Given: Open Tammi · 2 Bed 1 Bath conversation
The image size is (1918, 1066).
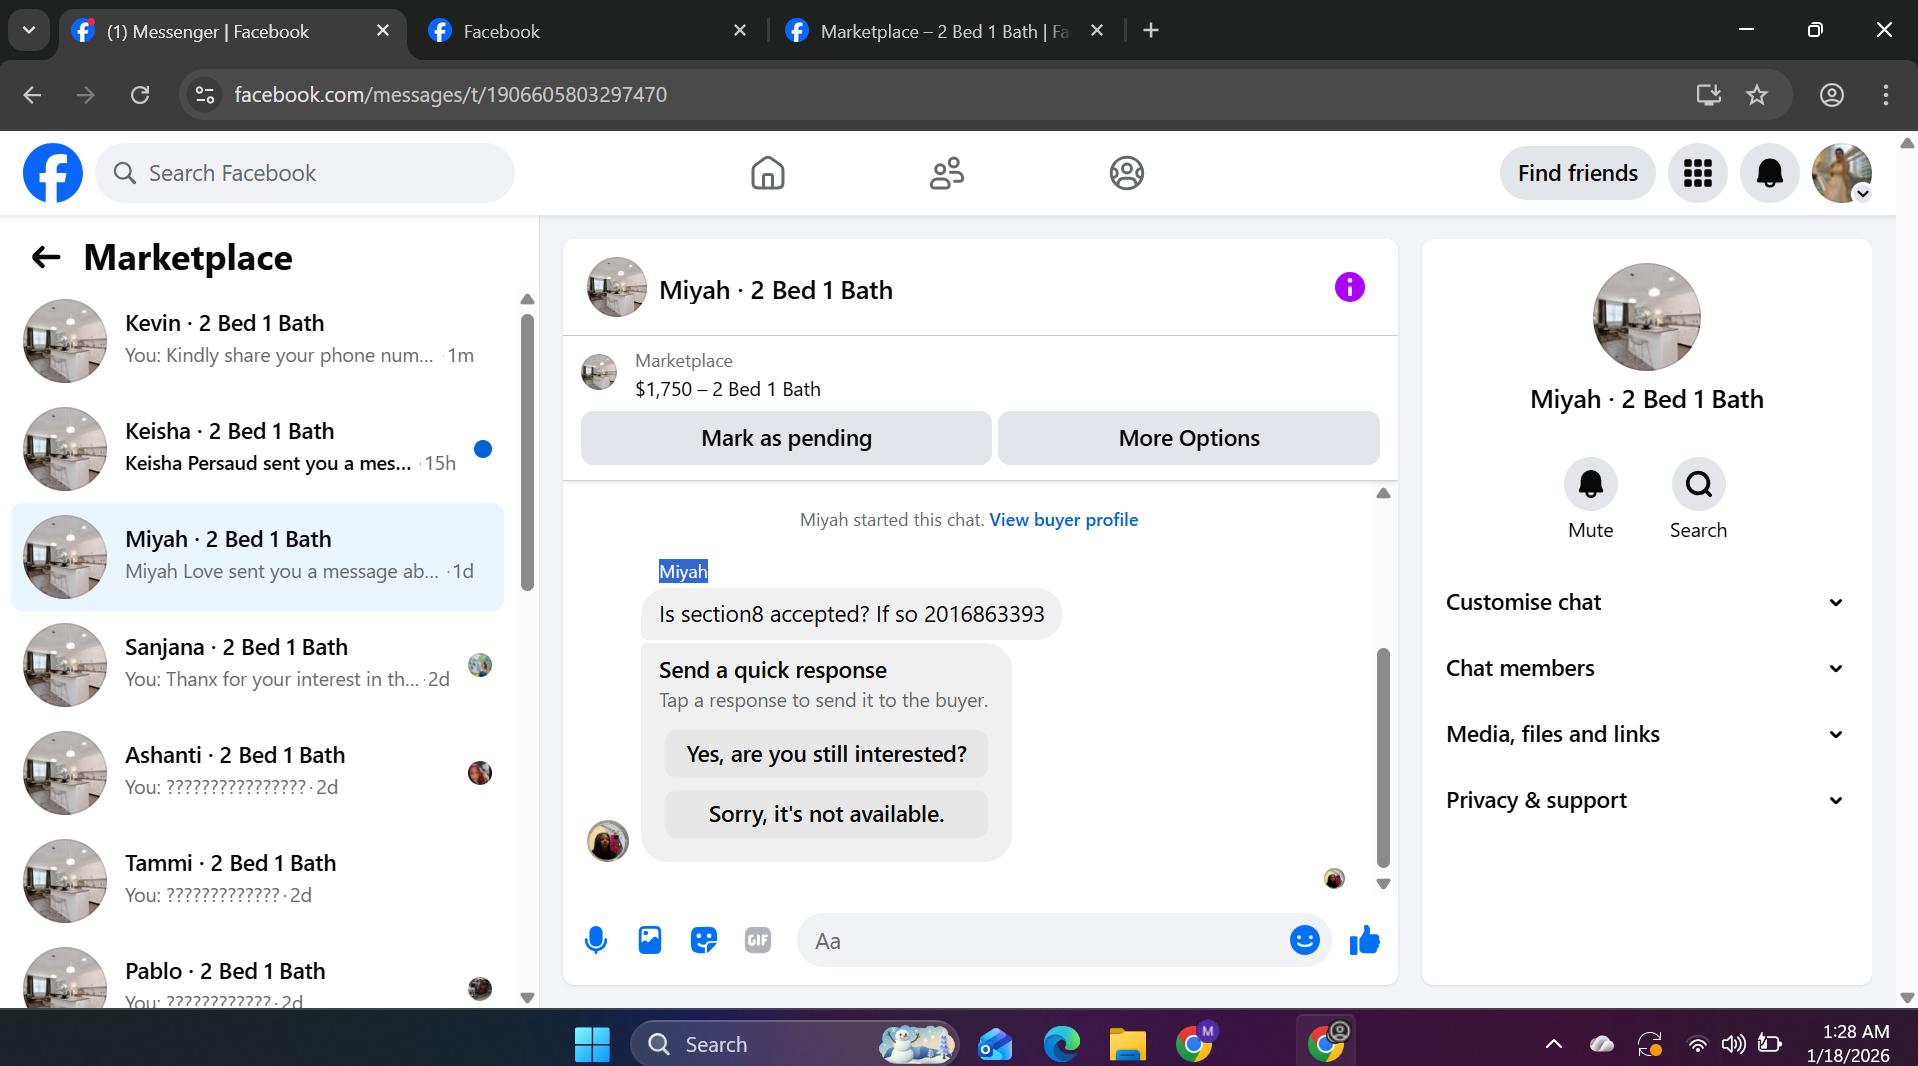Looking at the screenshot, I should (258, 881).
